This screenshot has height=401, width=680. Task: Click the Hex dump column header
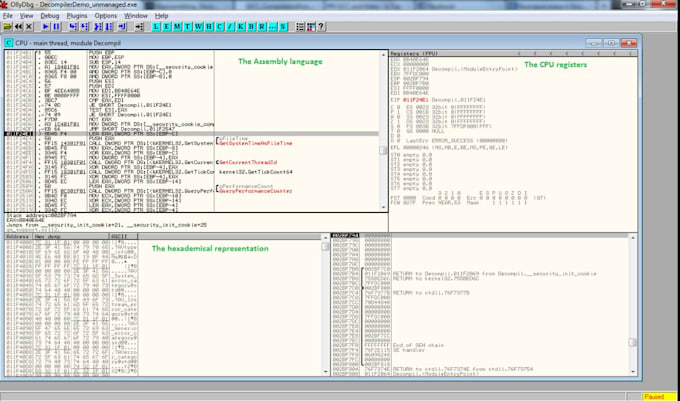pos(71,237)
